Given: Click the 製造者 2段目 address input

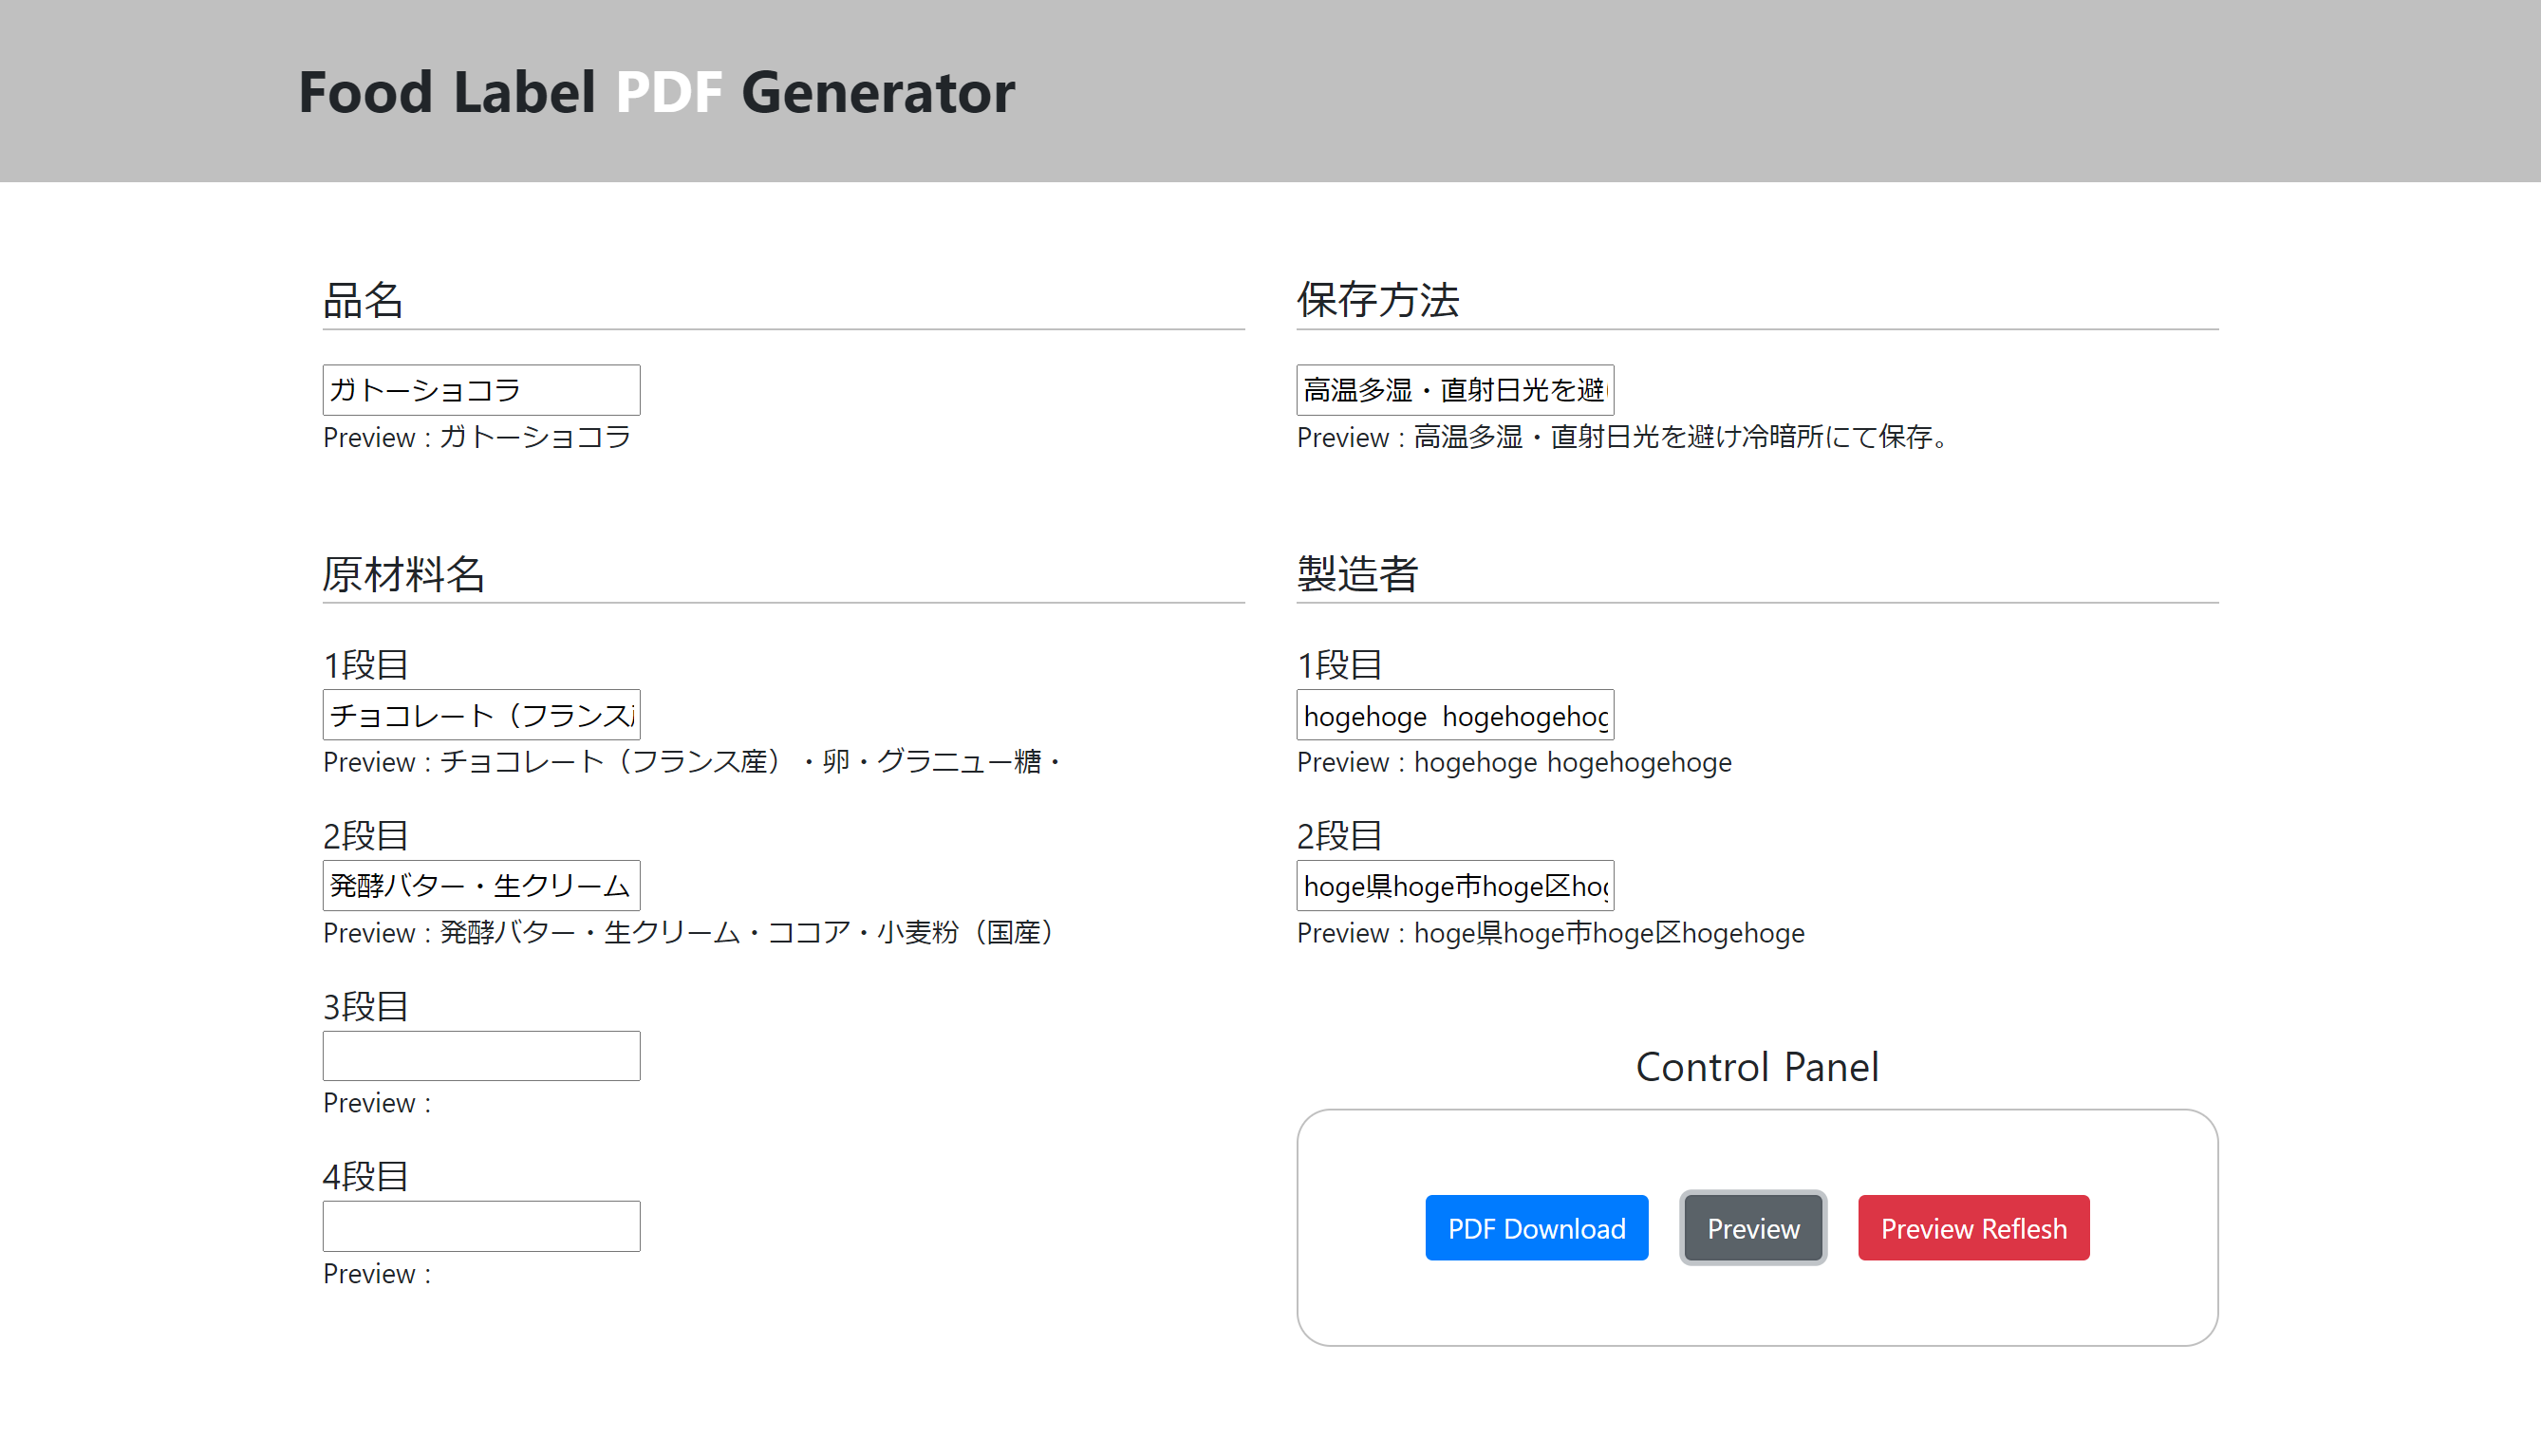Looking at the screenshot, I should point(1455,886).
